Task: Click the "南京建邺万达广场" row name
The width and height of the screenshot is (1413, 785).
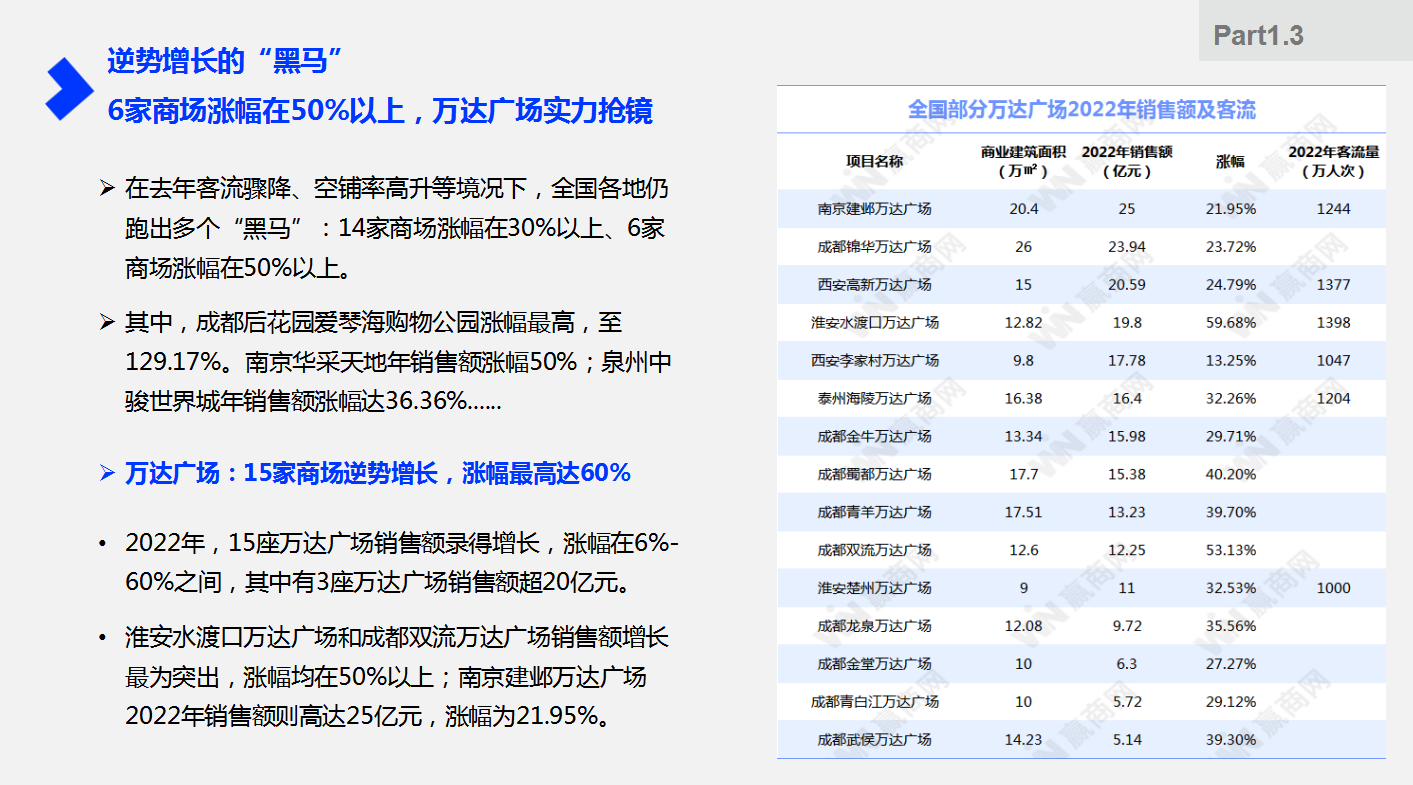Action: [x=874, y=209]
